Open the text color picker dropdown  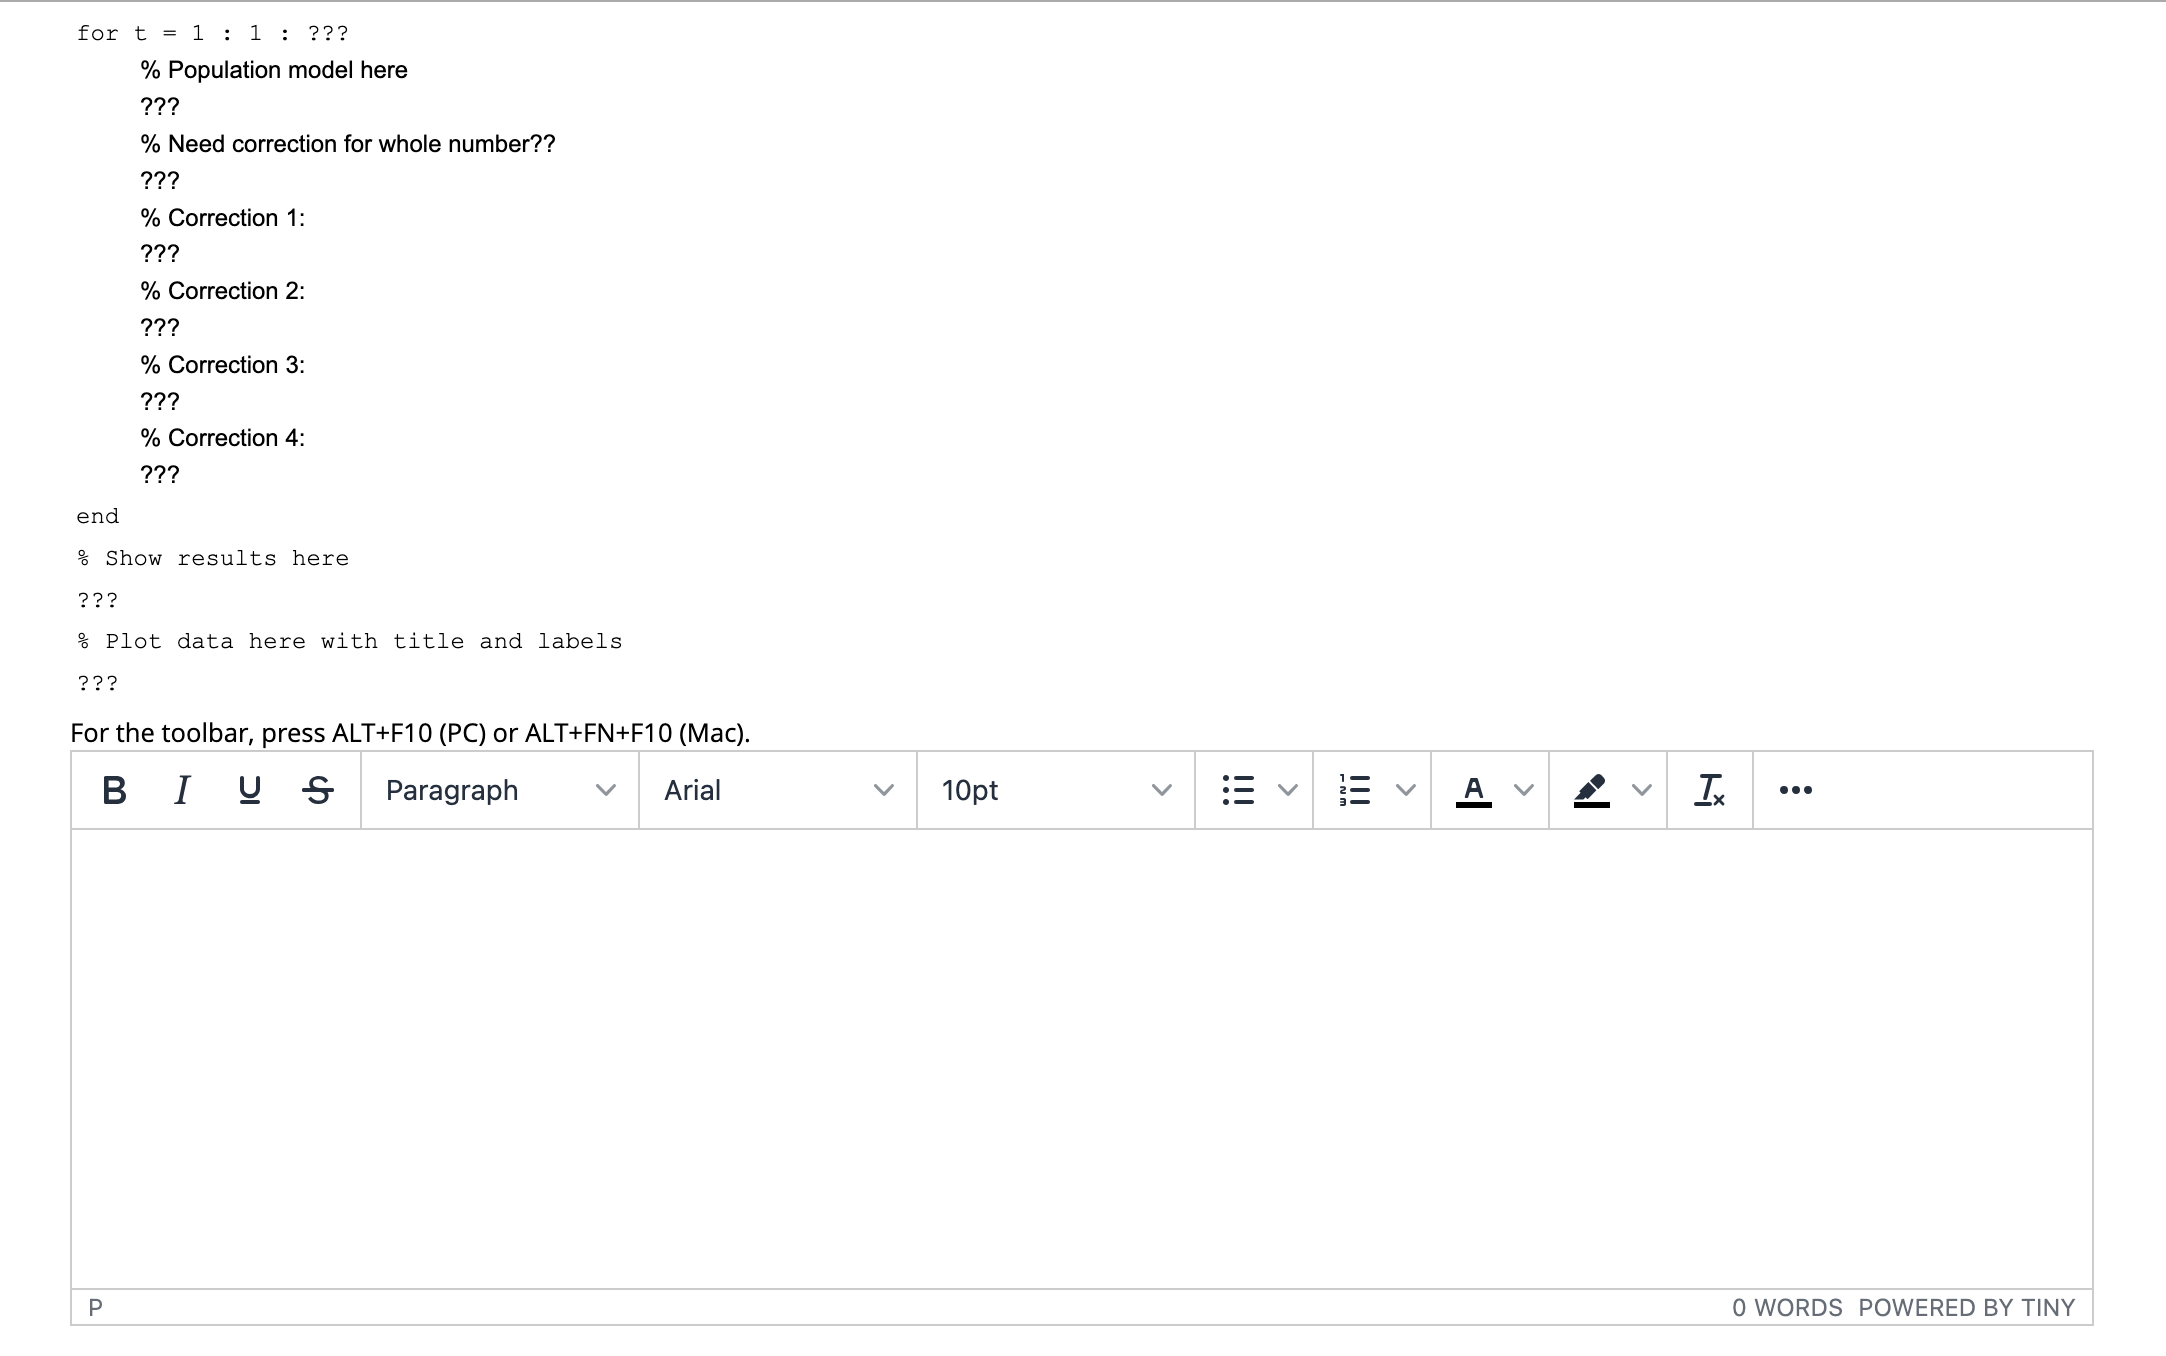[x=1524, y=790]
